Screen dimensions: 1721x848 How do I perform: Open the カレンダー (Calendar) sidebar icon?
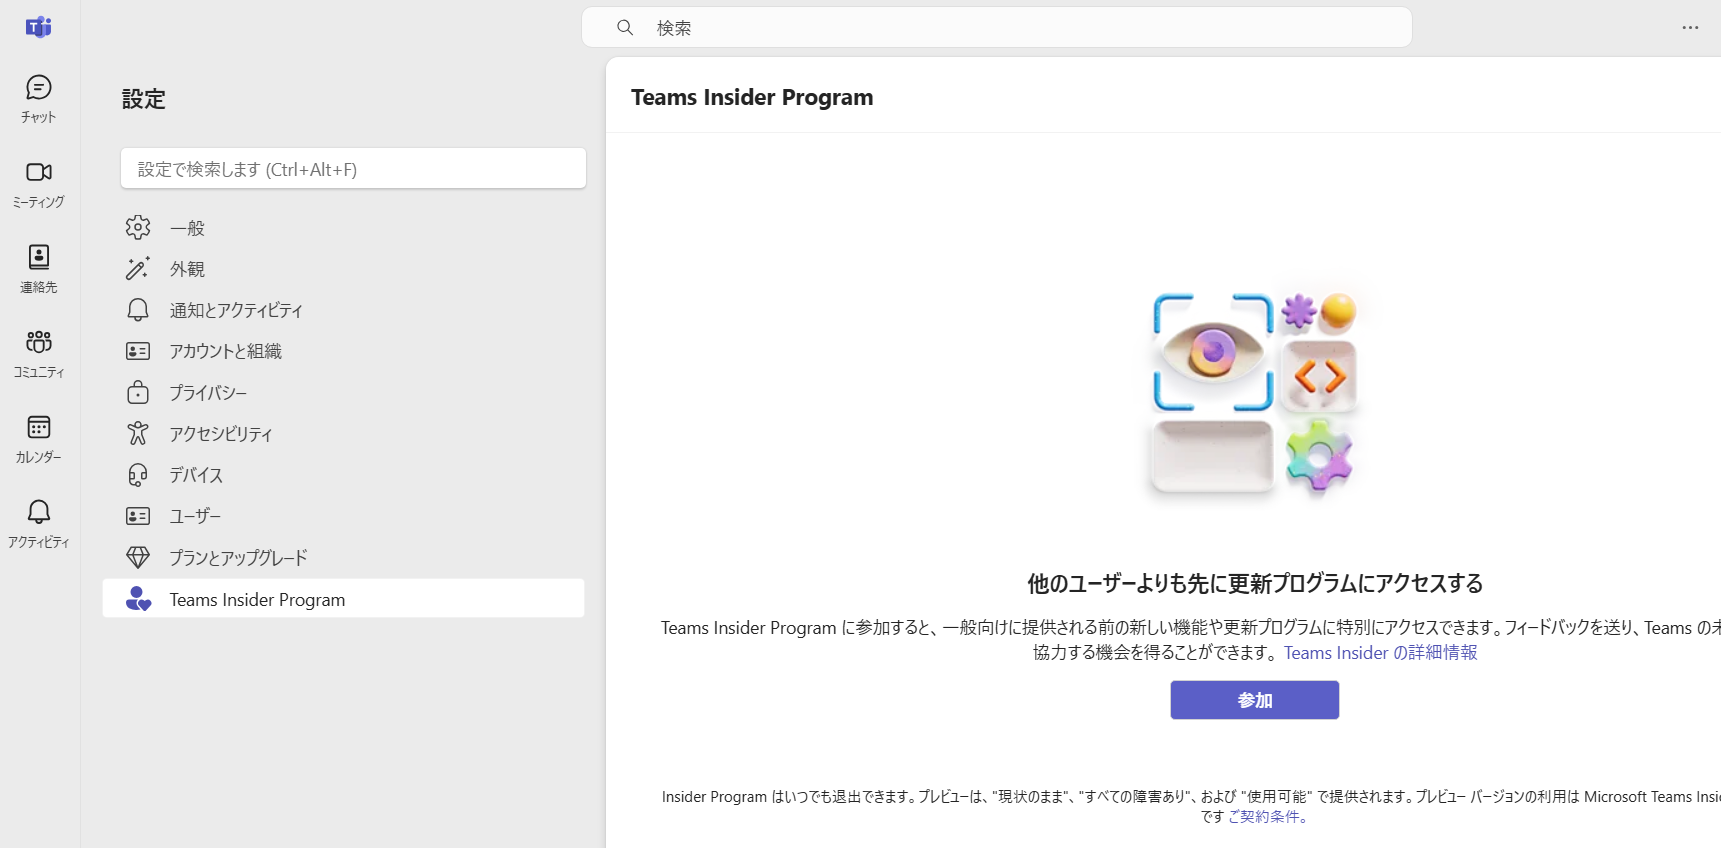(39, 439)
